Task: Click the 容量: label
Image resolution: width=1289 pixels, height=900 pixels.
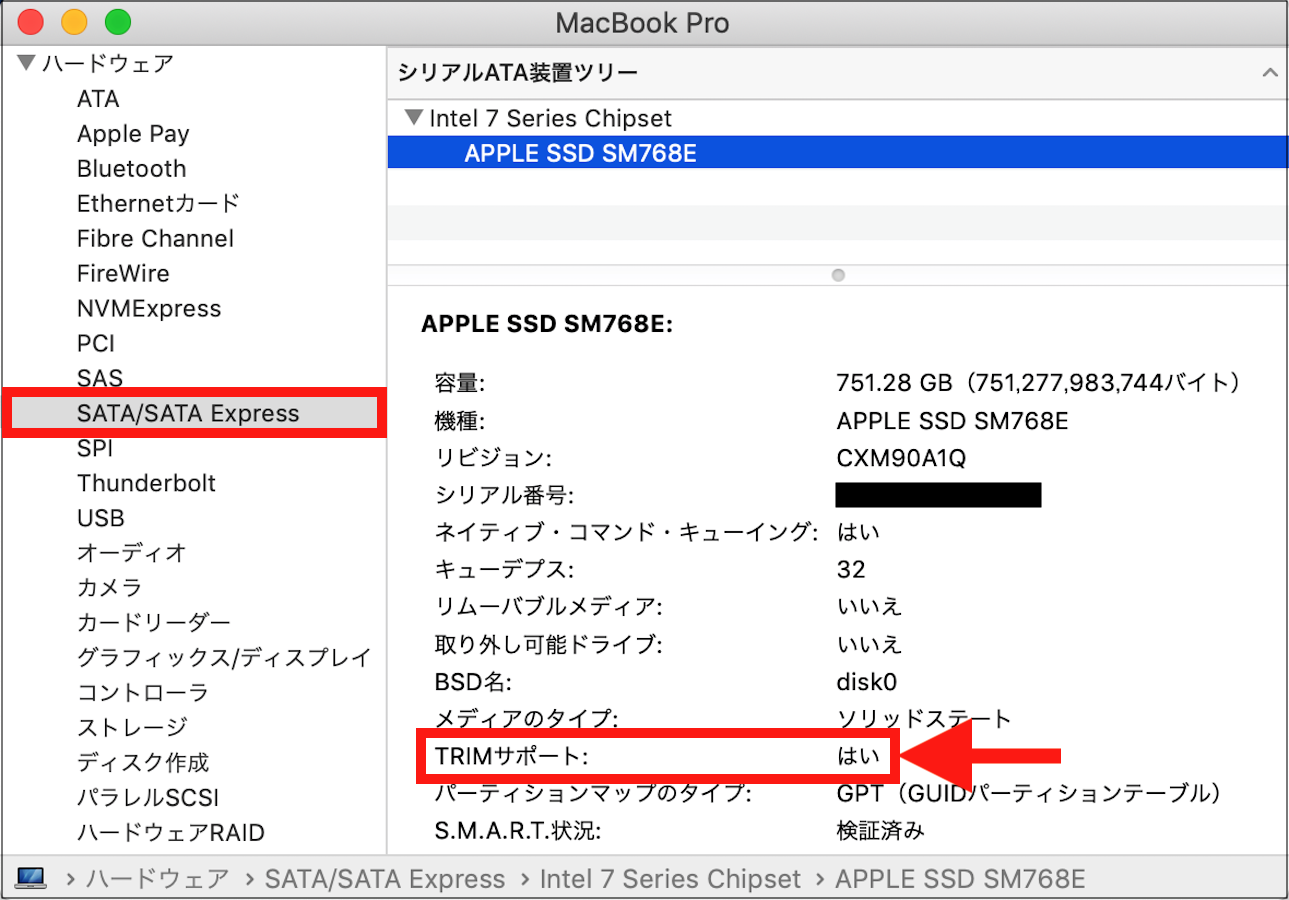Action: pos(460,382)
